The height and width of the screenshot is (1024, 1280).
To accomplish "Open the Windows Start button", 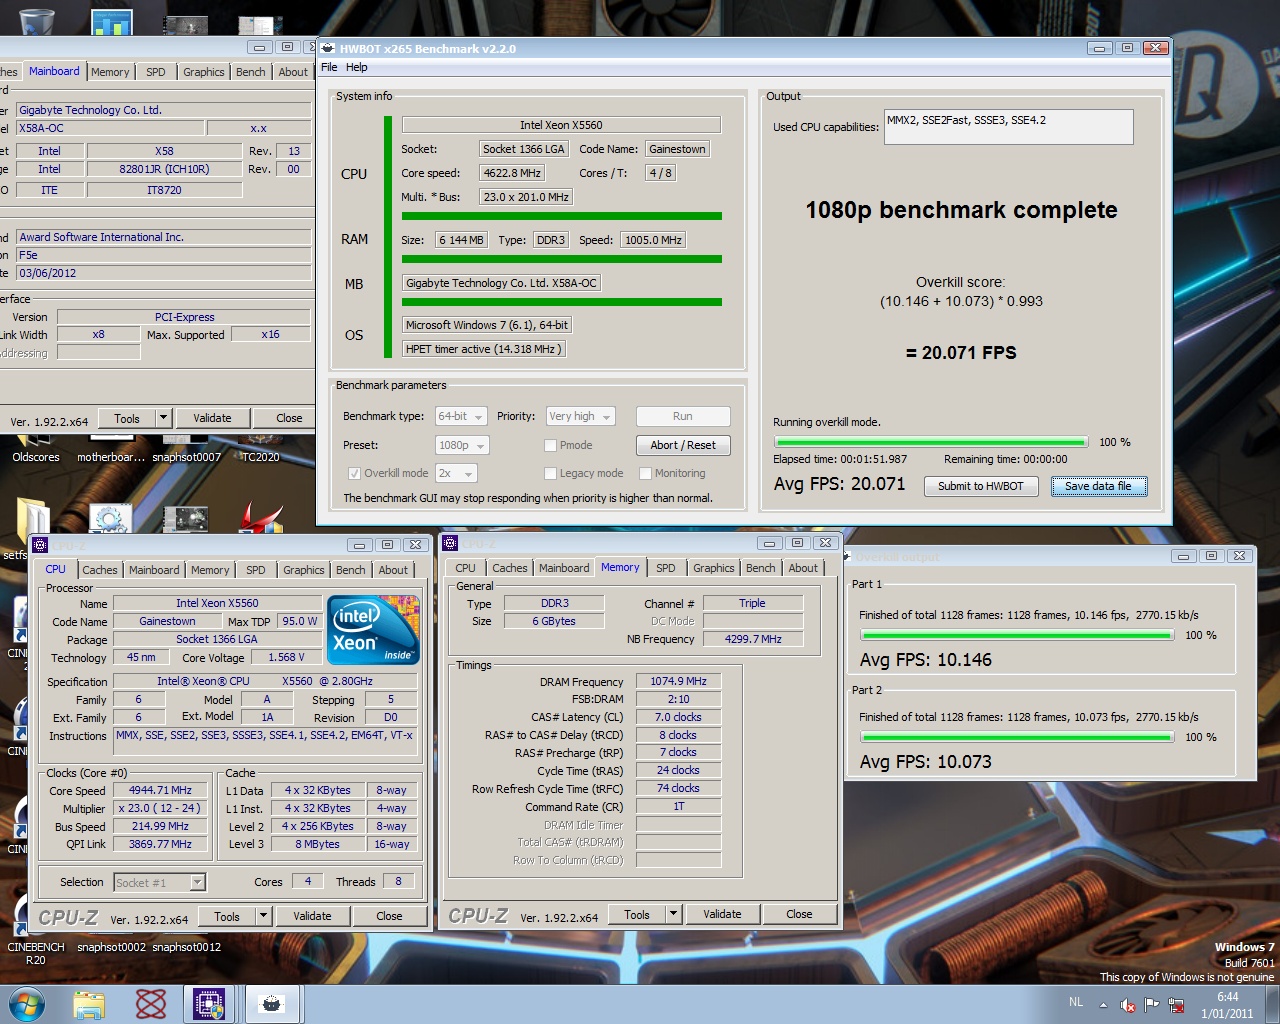I will click(27, 1004).
